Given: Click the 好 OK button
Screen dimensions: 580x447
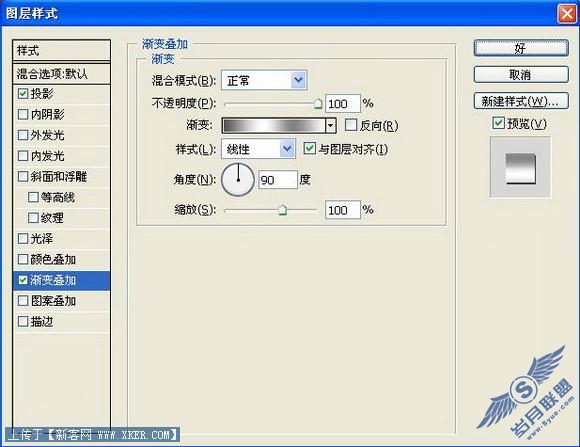Looking at the screenshot, I should [521, 48].
